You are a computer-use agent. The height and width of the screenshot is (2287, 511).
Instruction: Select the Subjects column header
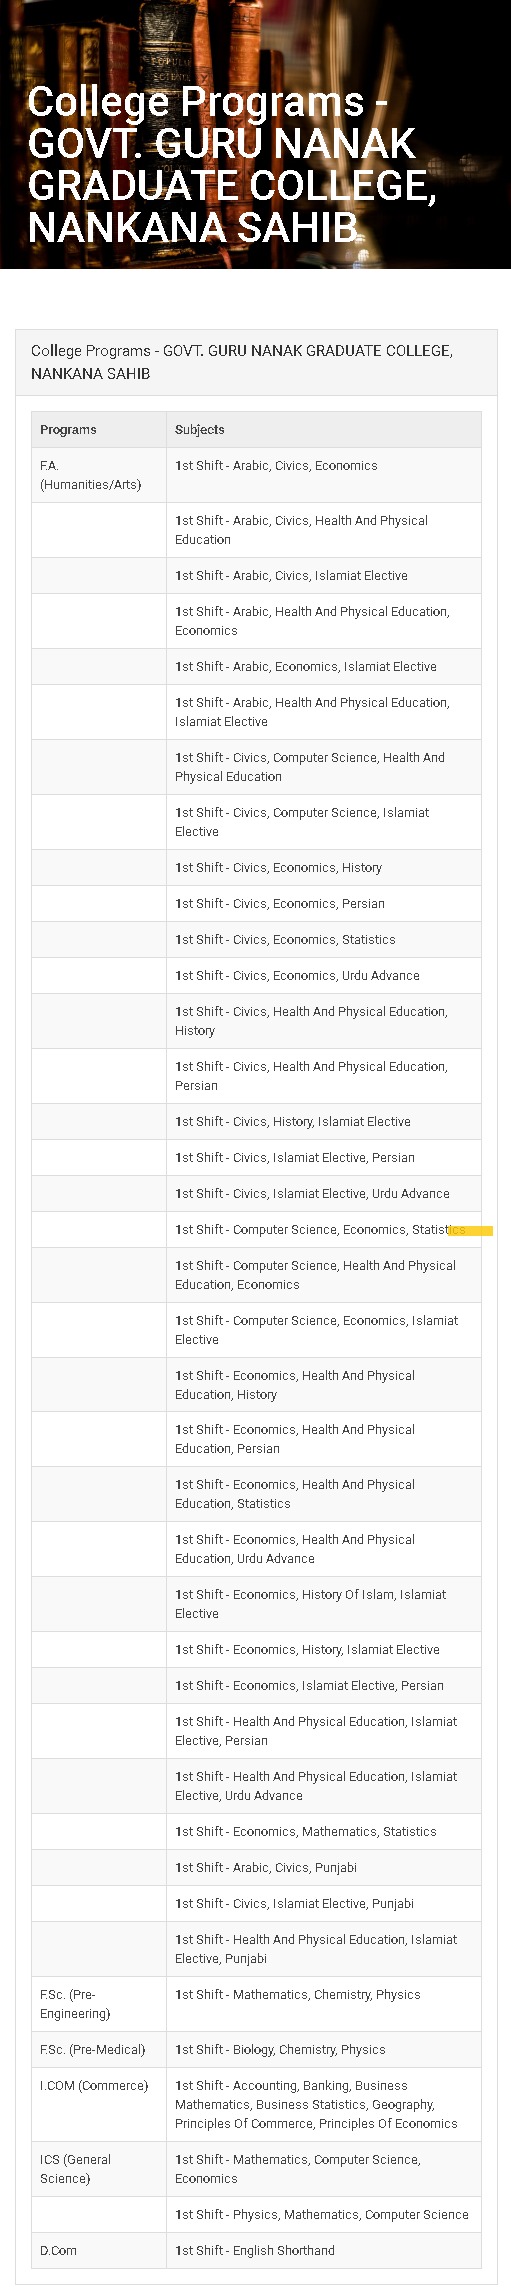point(323,429)
